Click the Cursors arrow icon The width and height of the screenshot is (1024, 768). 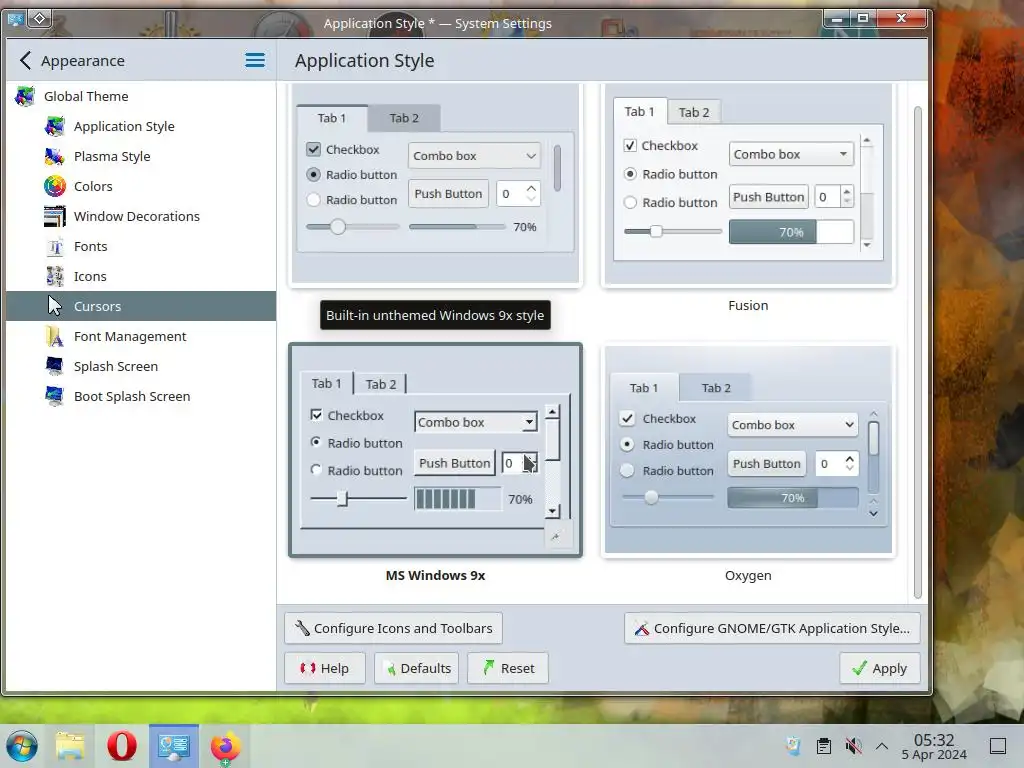pos(55,306)
